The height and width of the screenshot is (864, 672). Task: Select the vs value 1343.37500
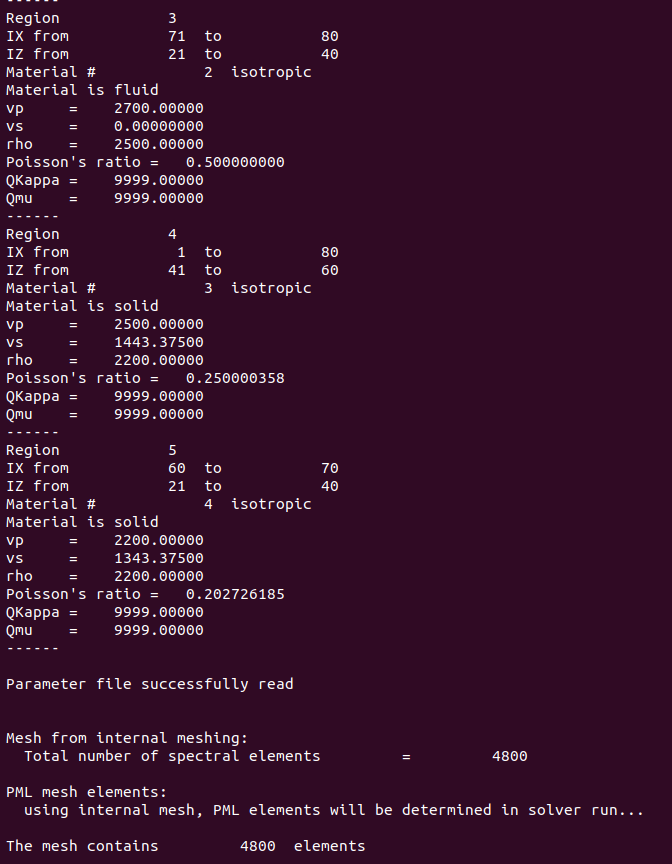click(x=158, y=558)
